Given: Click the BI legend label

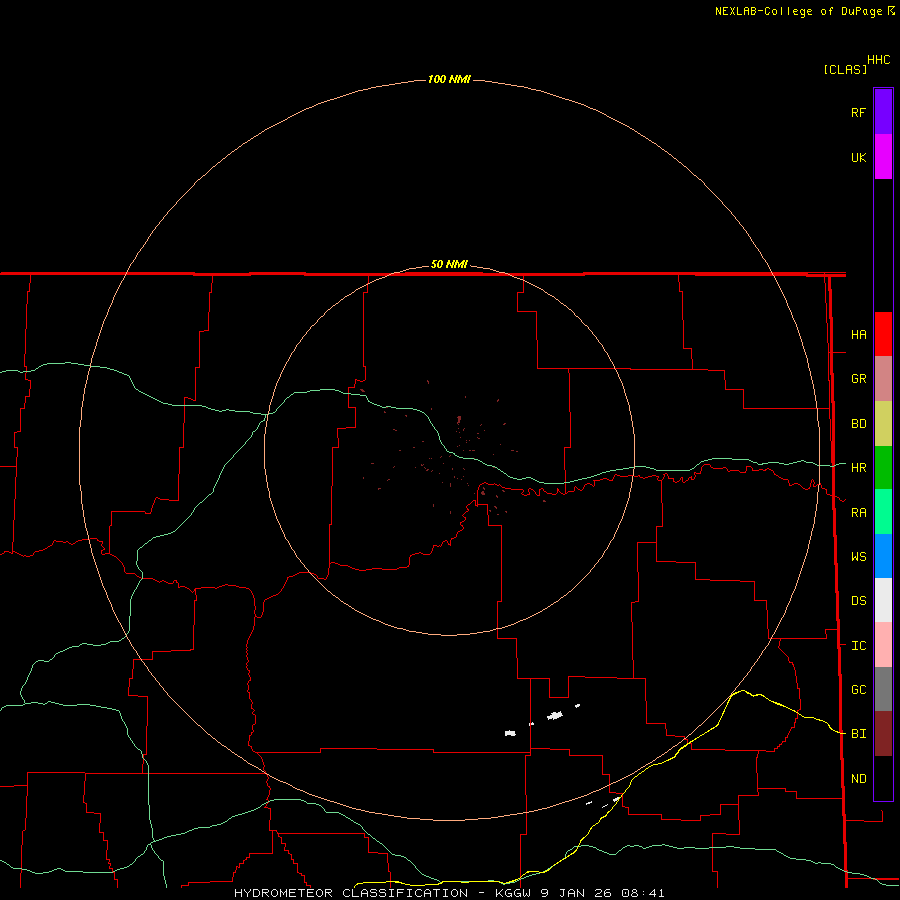Looking at the screenshot, I should (x=858, y=734).
